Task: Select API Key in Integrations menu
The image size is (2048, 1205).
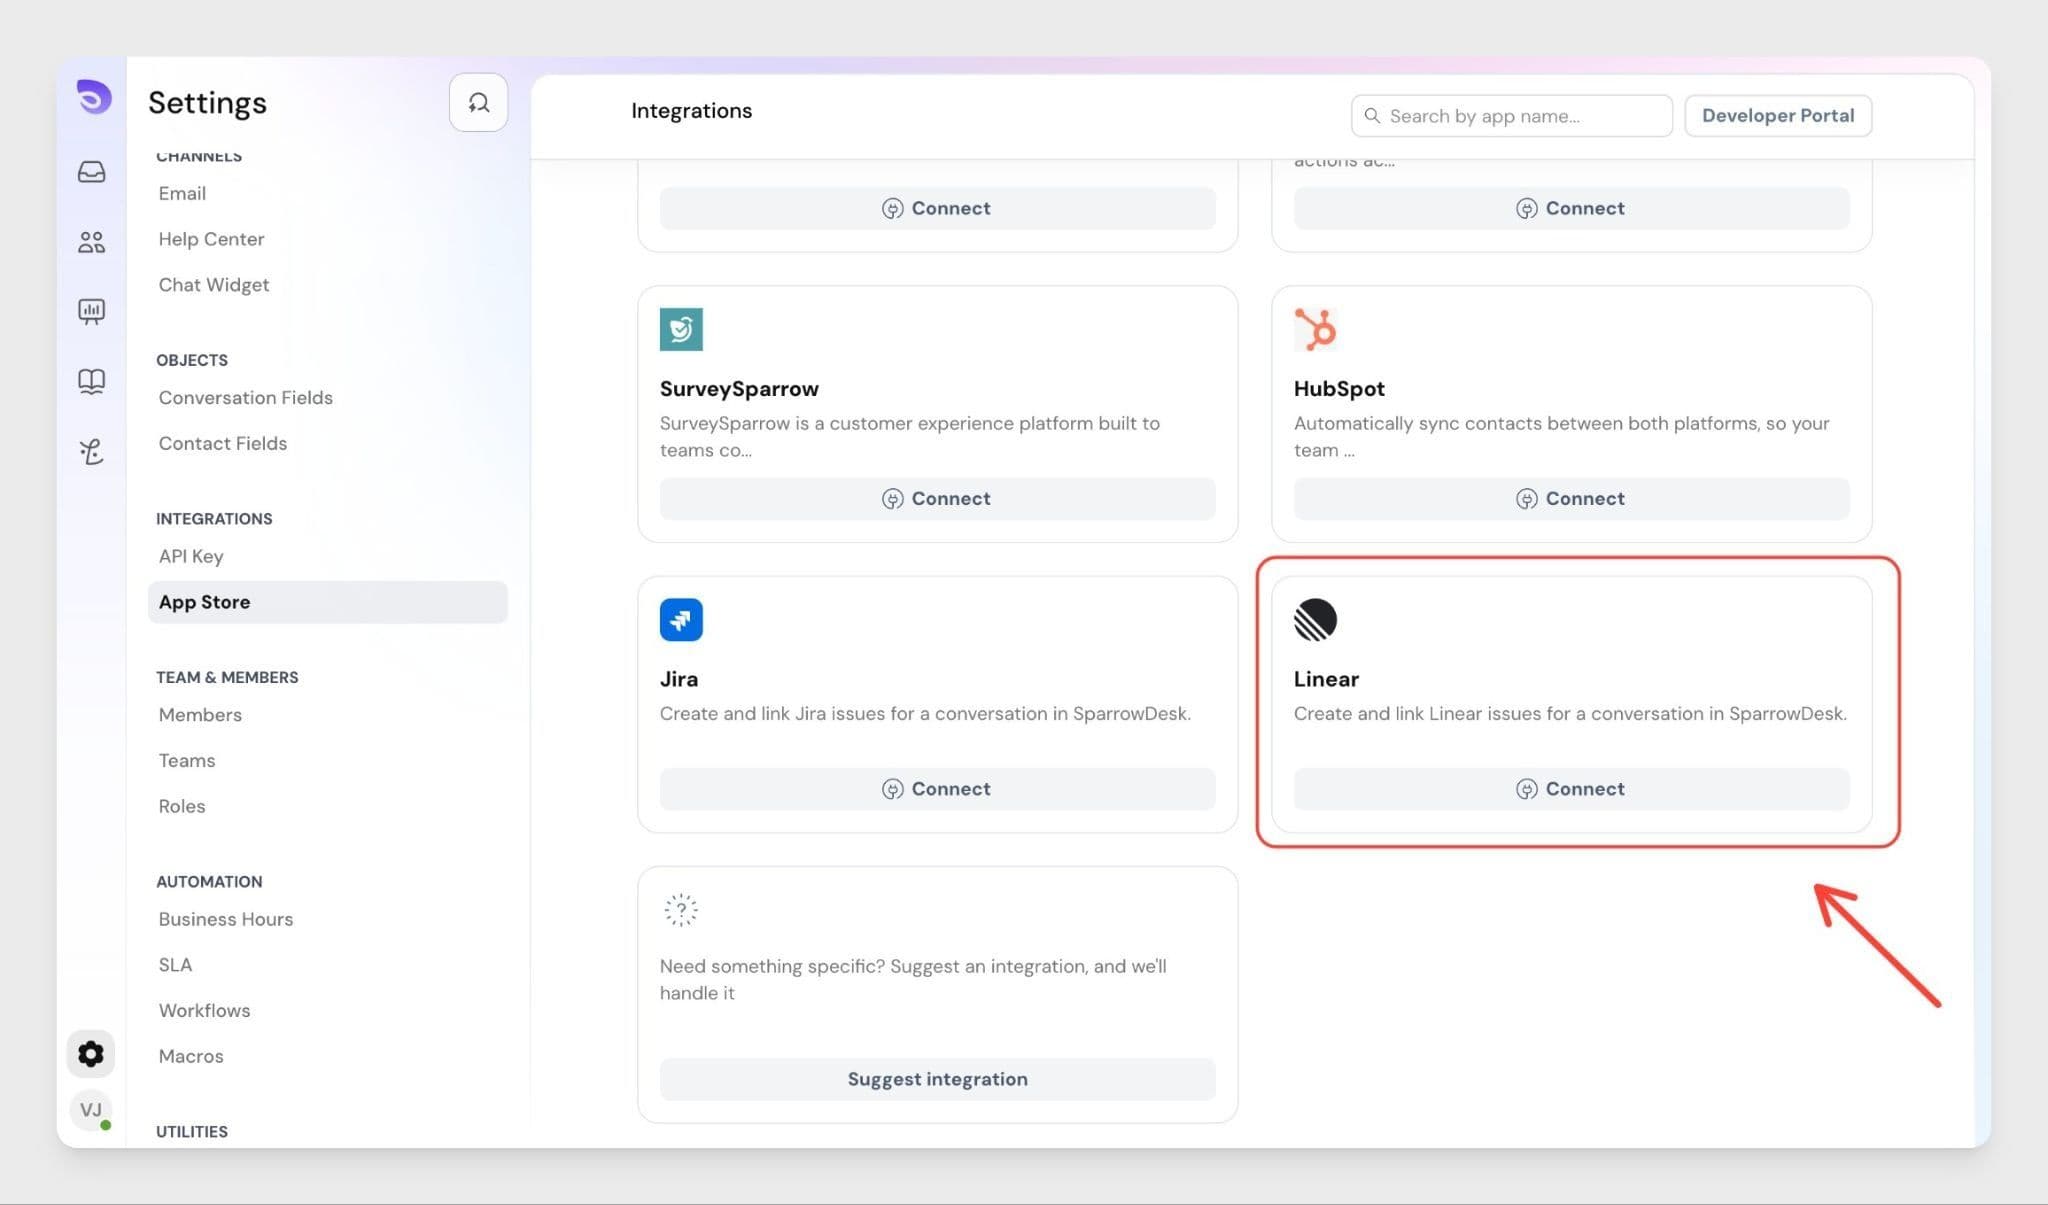Action: point(191,557)
